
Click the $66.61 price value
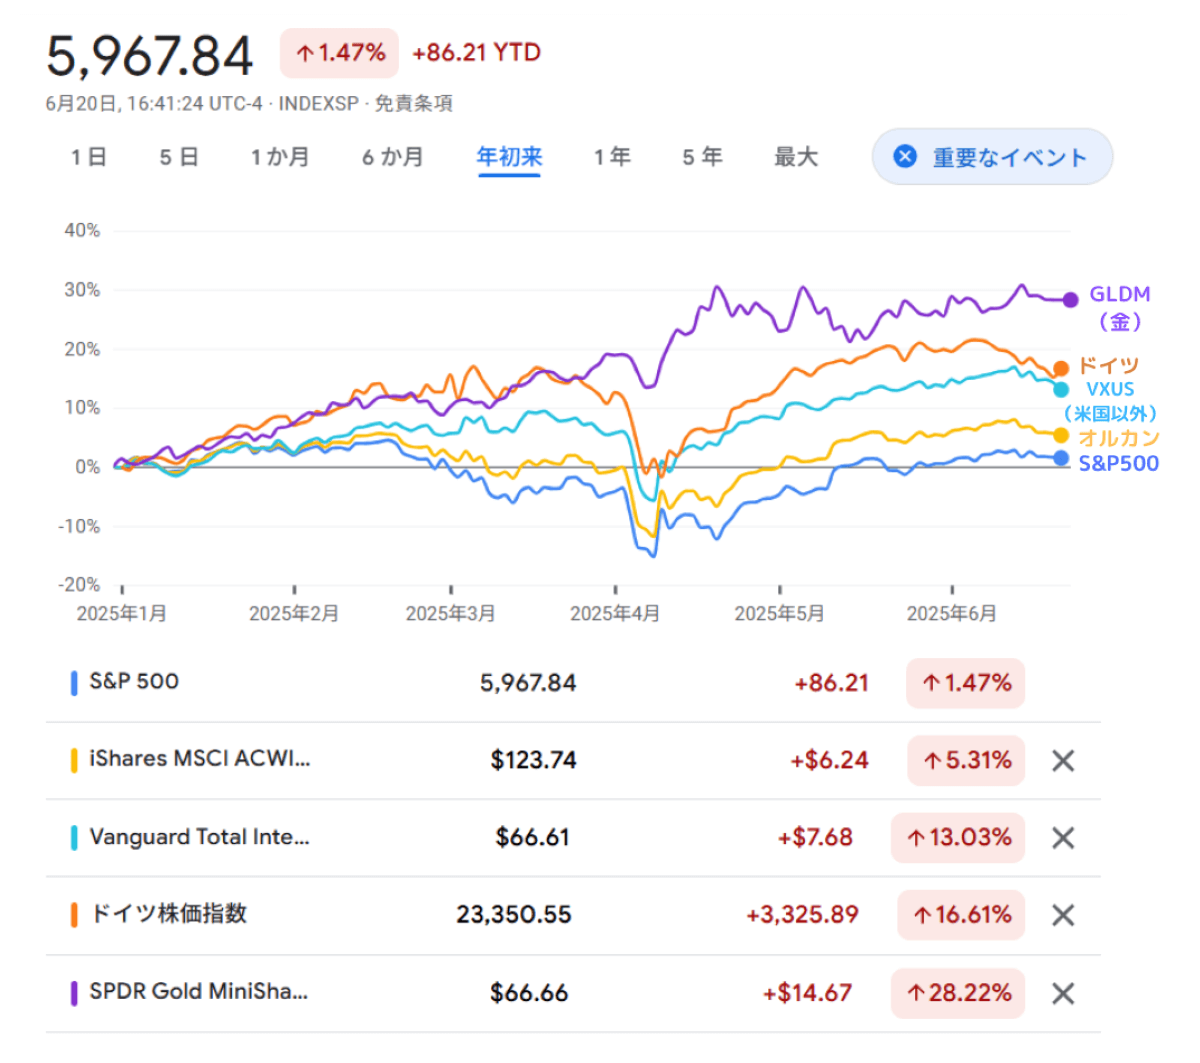[x=532, y=838]
